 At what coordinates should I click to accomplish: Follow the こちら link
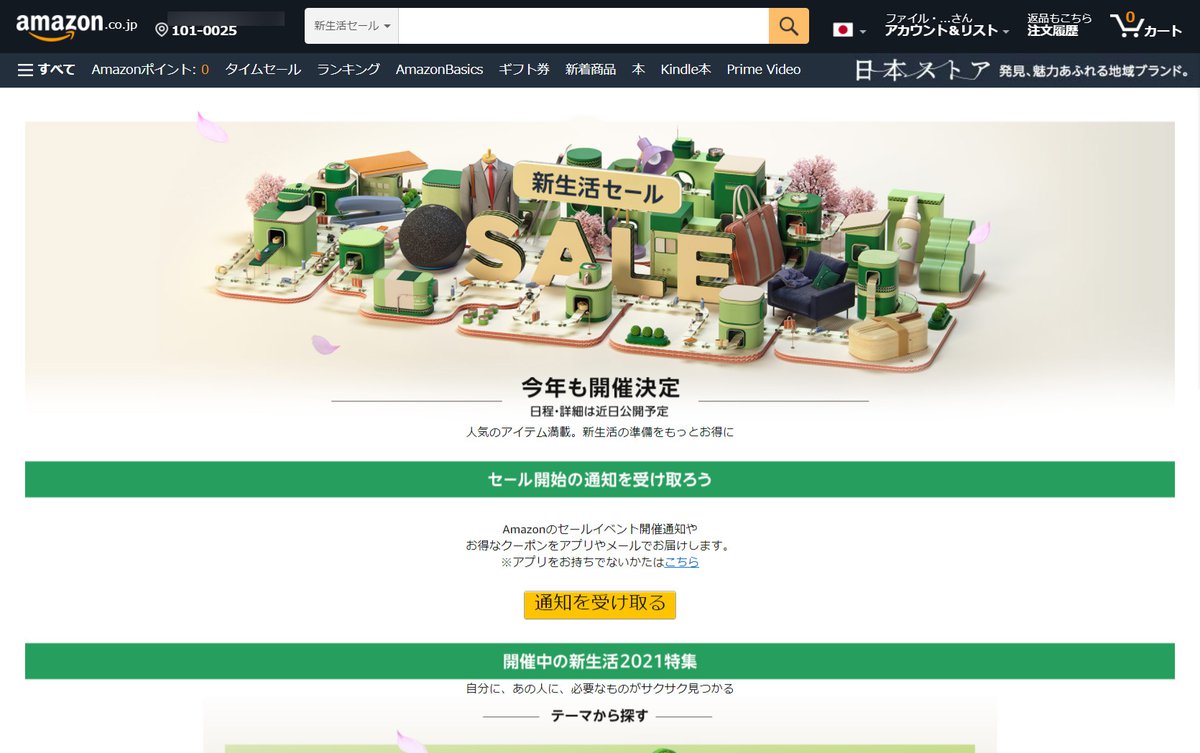point(681,562)
